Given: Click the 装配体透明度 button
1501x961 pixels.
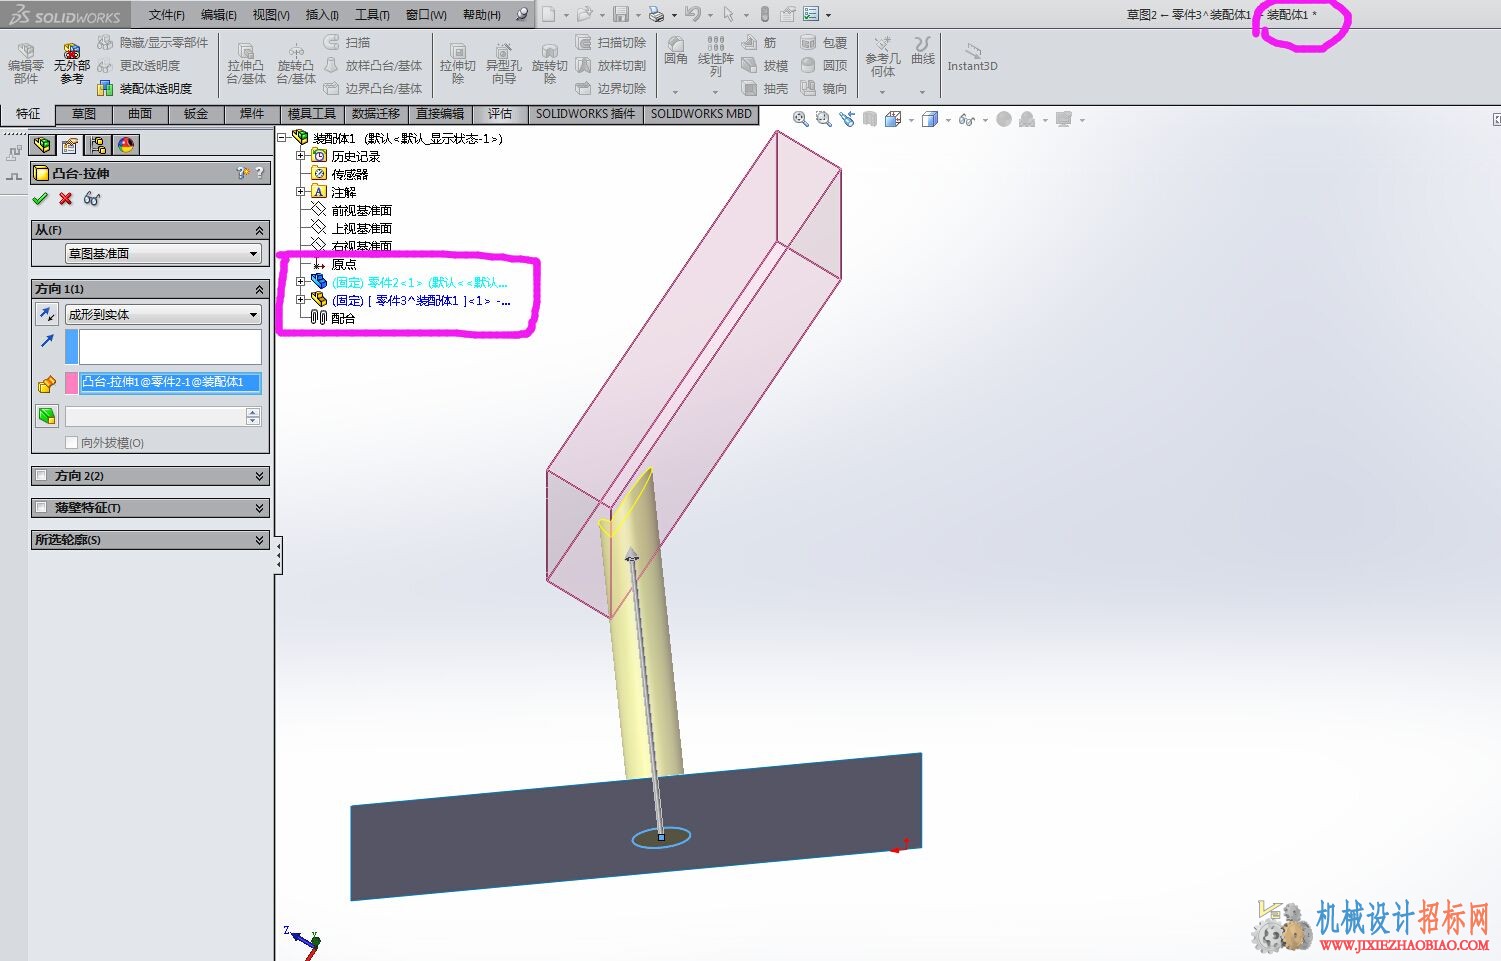Looking at the screenshot, I should [x=145, y=88].
